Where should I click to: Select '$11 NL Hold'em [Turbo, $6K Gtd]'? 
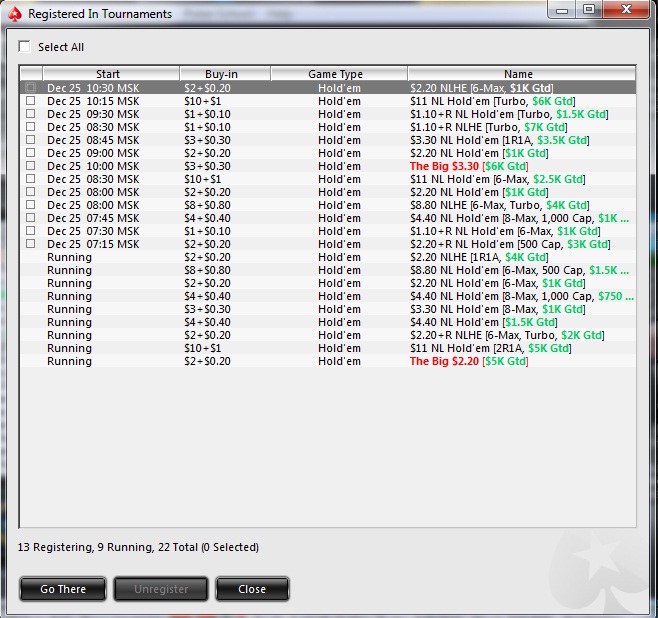click(493, 101)
